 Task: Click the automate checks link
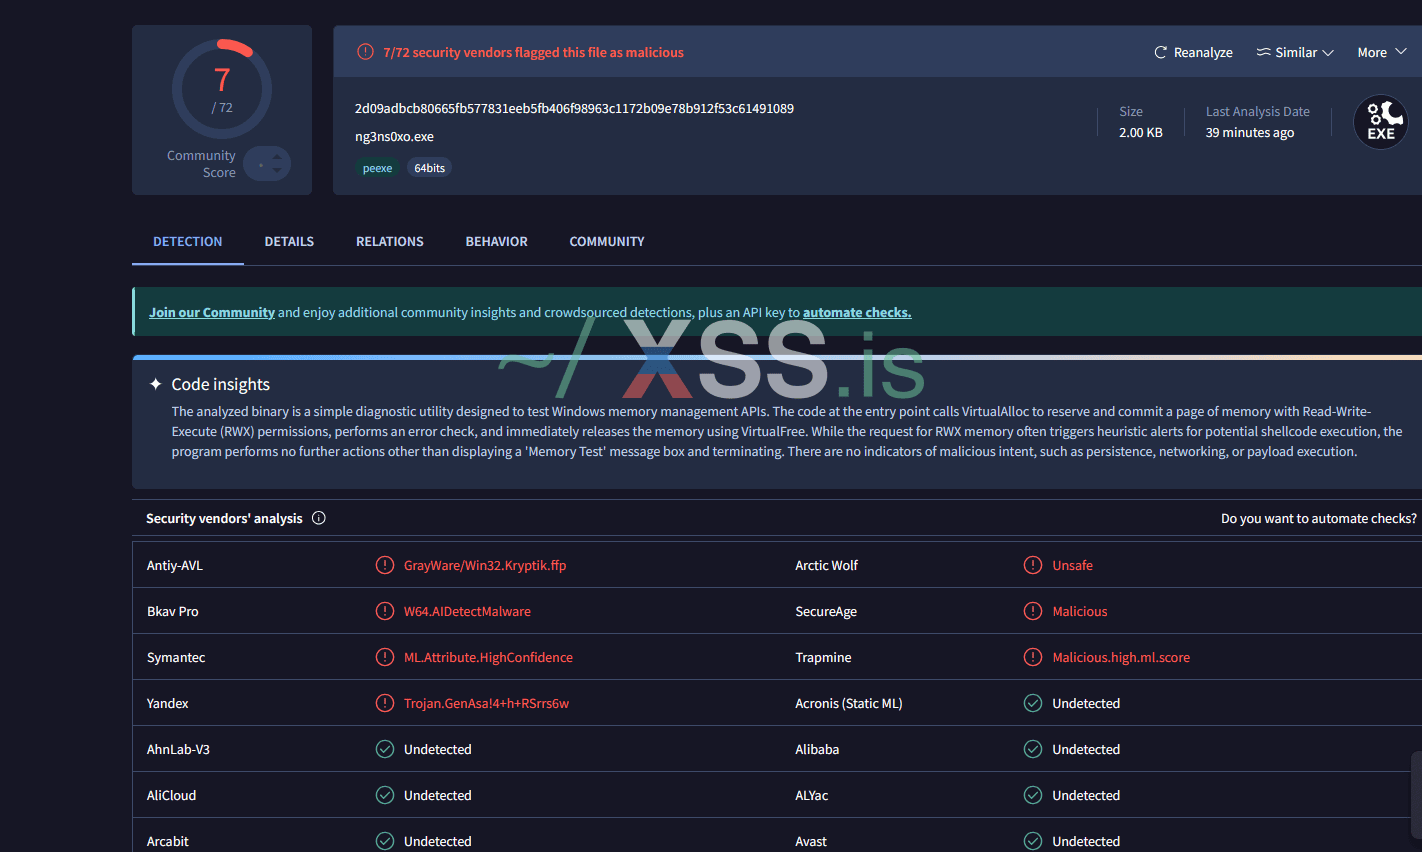pos(856,312)
